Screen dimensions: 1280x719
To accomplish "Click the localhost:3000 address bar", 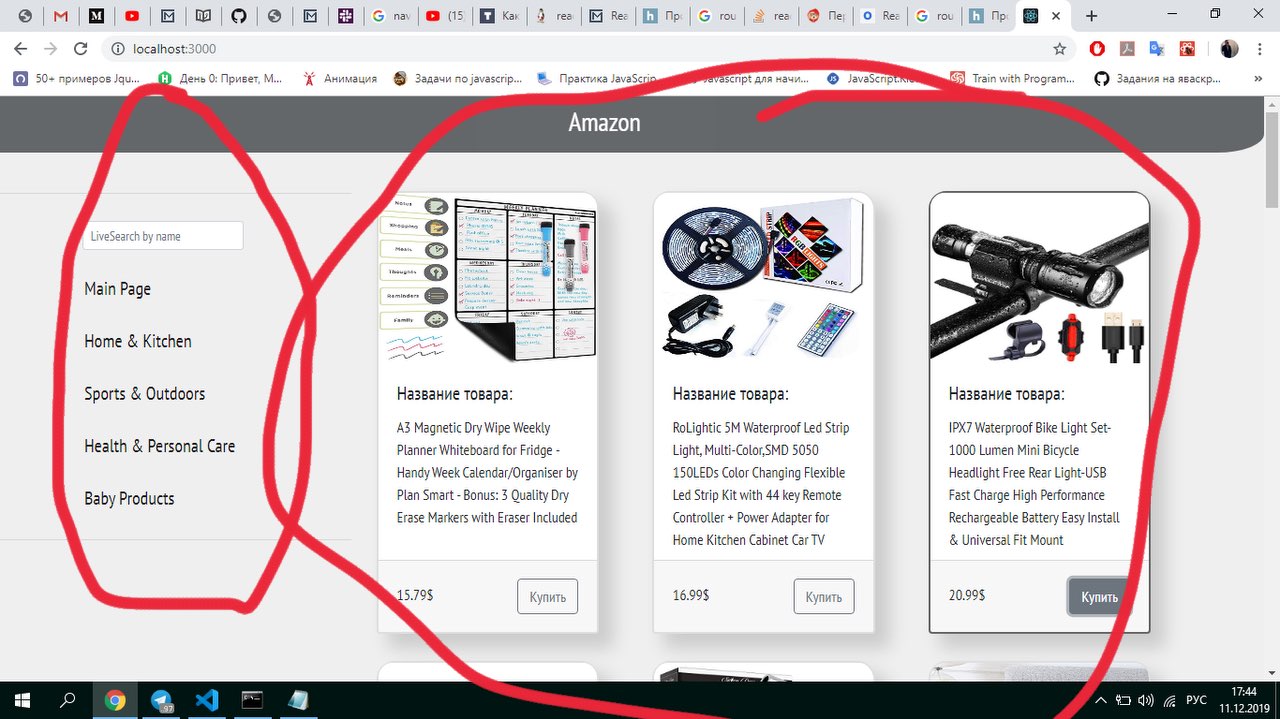I will (x=580, y=49).
